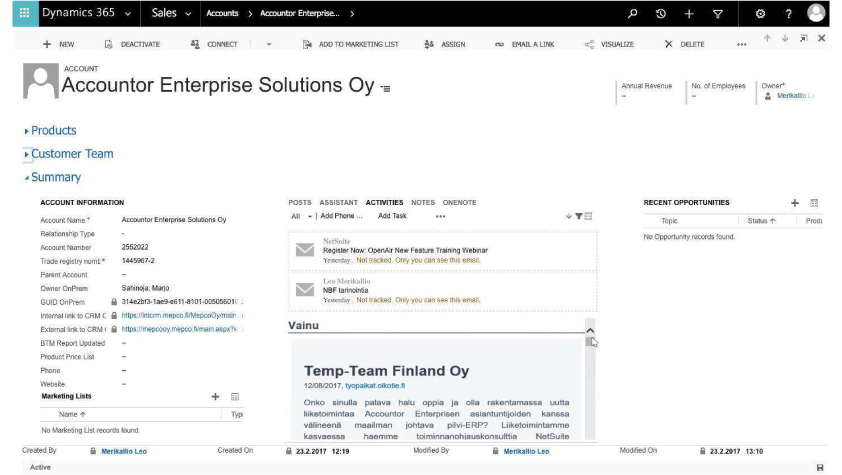Click EMAIL A LINK
Viewport: 842px width, 475px height.
[525, 44]
